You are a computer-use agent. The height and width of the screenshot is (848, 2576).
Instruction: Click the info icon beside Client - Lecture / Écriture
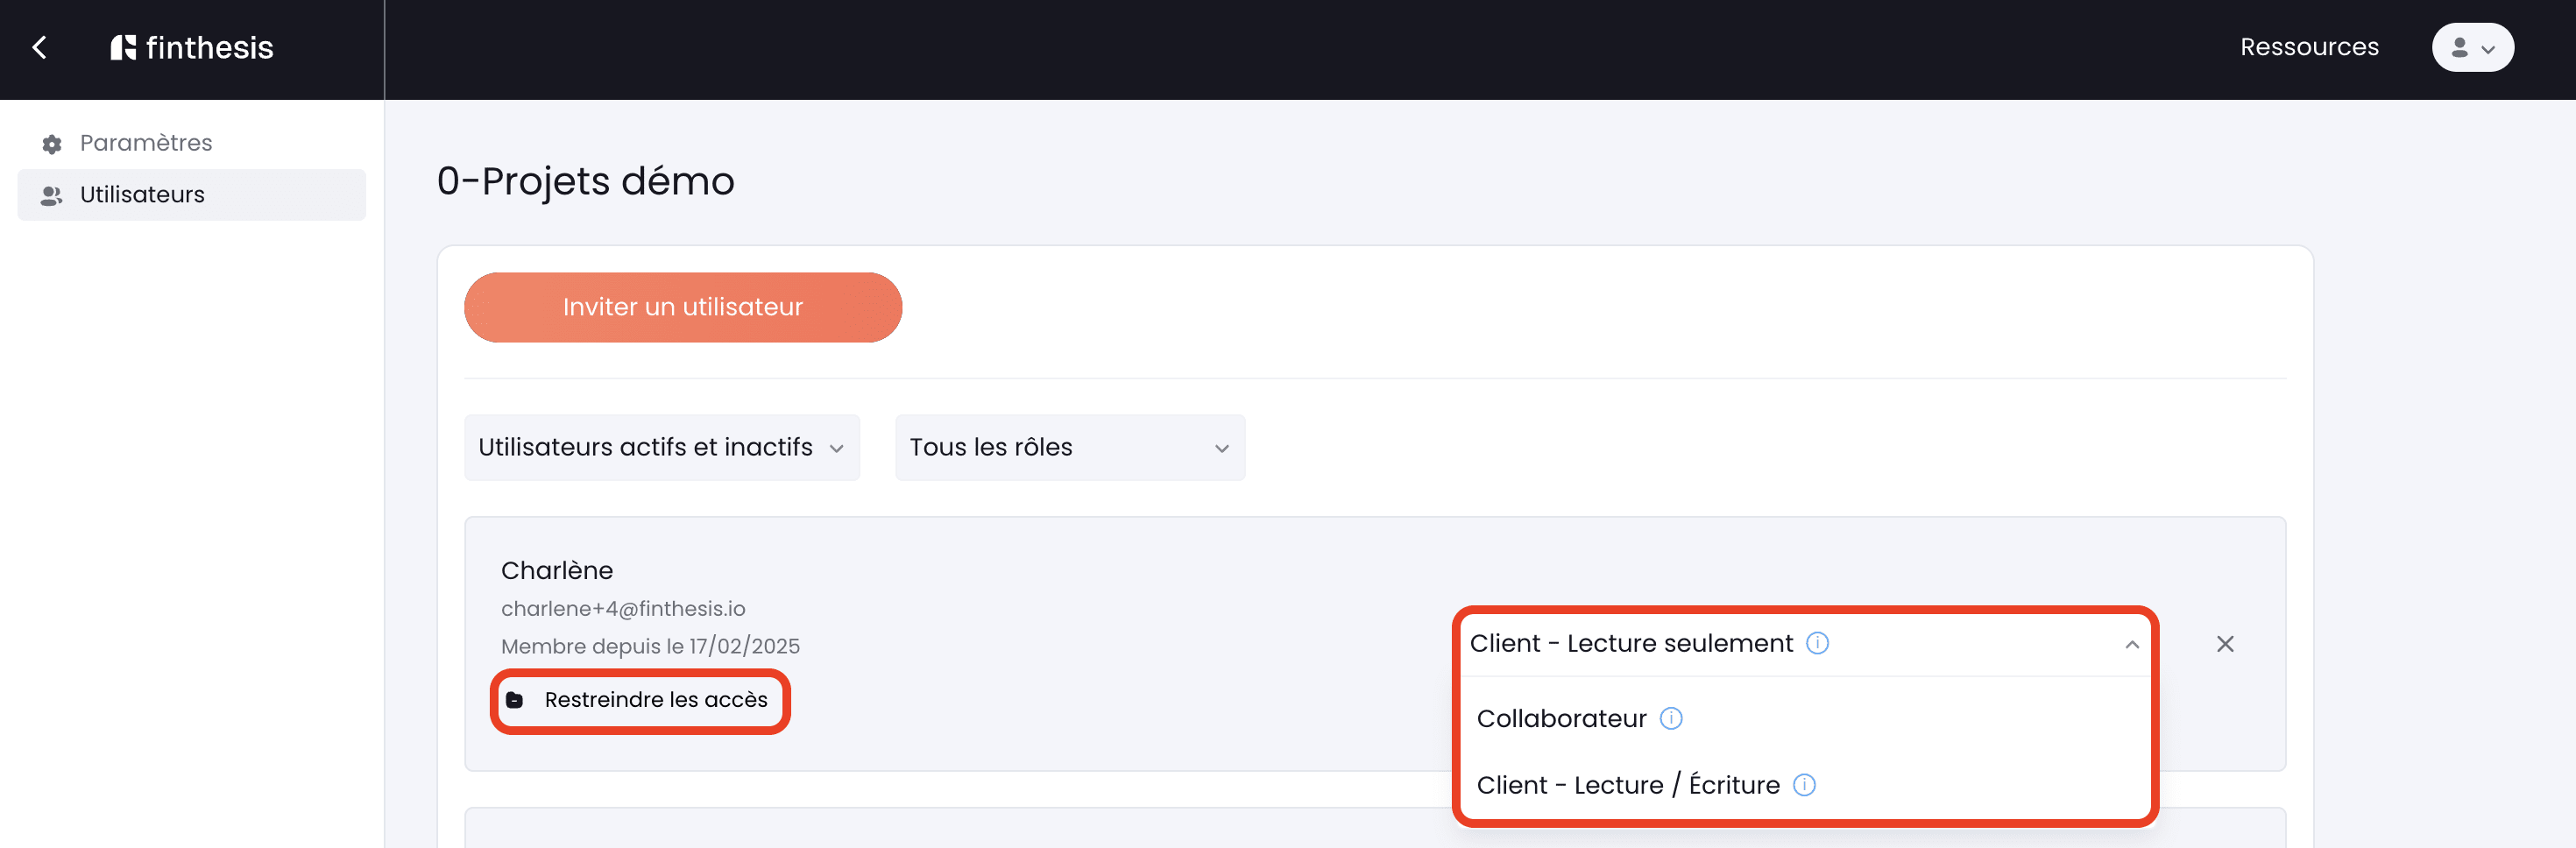(1805, 786)
